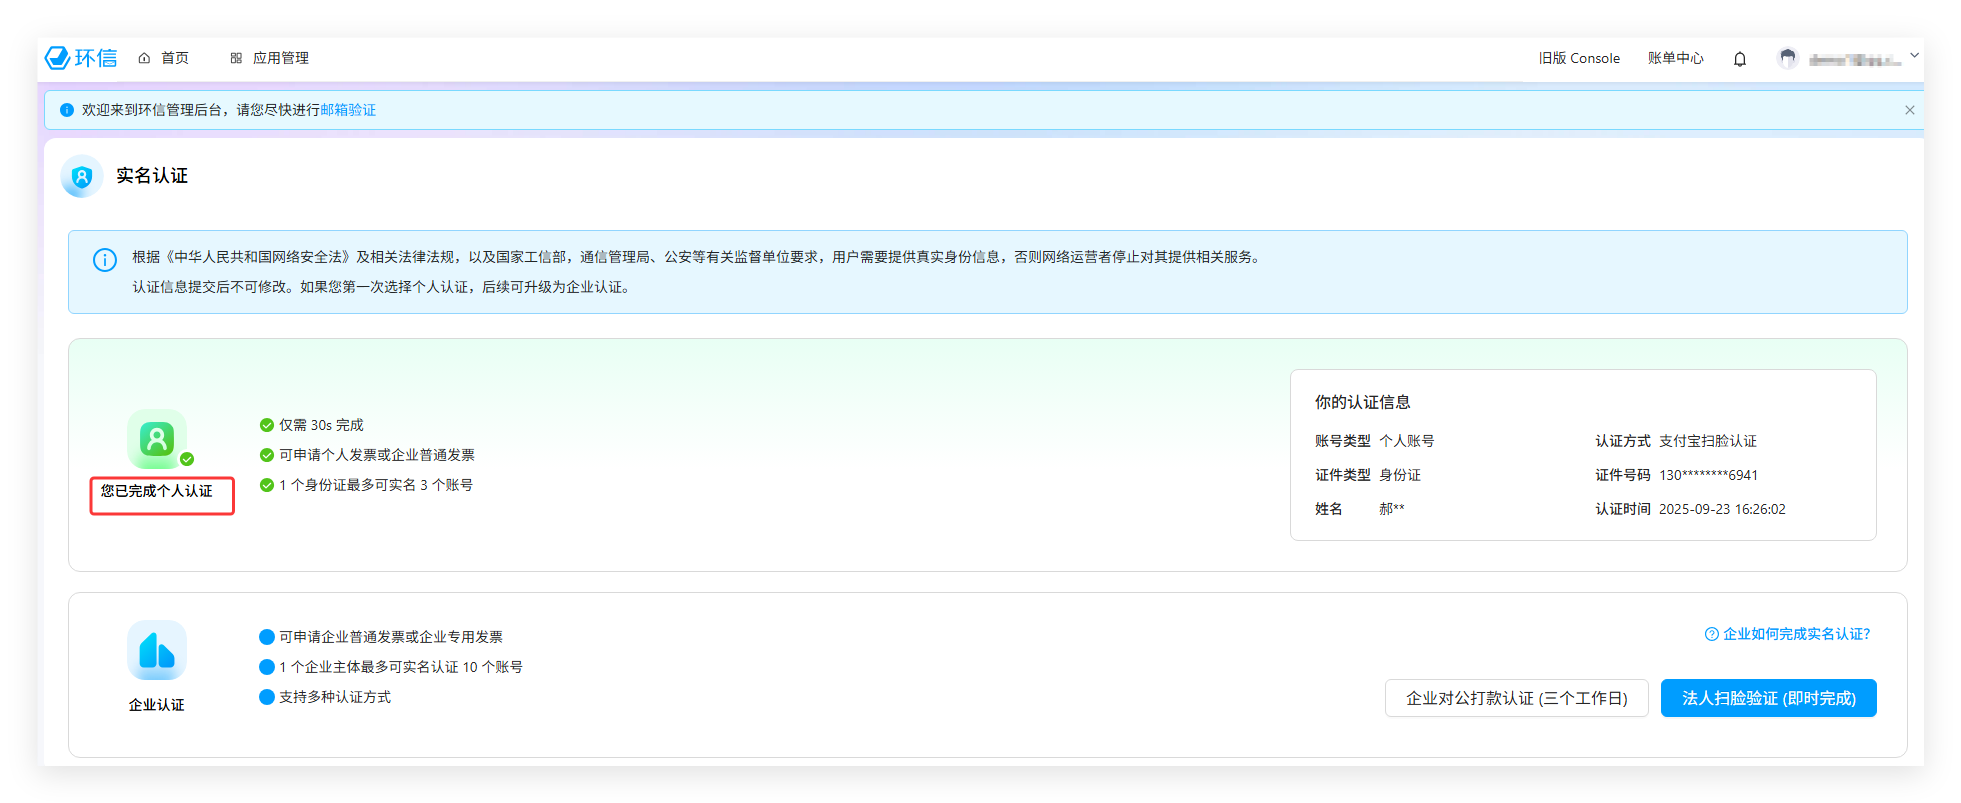
Task: Click 企业对公打款认证 button
Action: tap(1516, 698)
